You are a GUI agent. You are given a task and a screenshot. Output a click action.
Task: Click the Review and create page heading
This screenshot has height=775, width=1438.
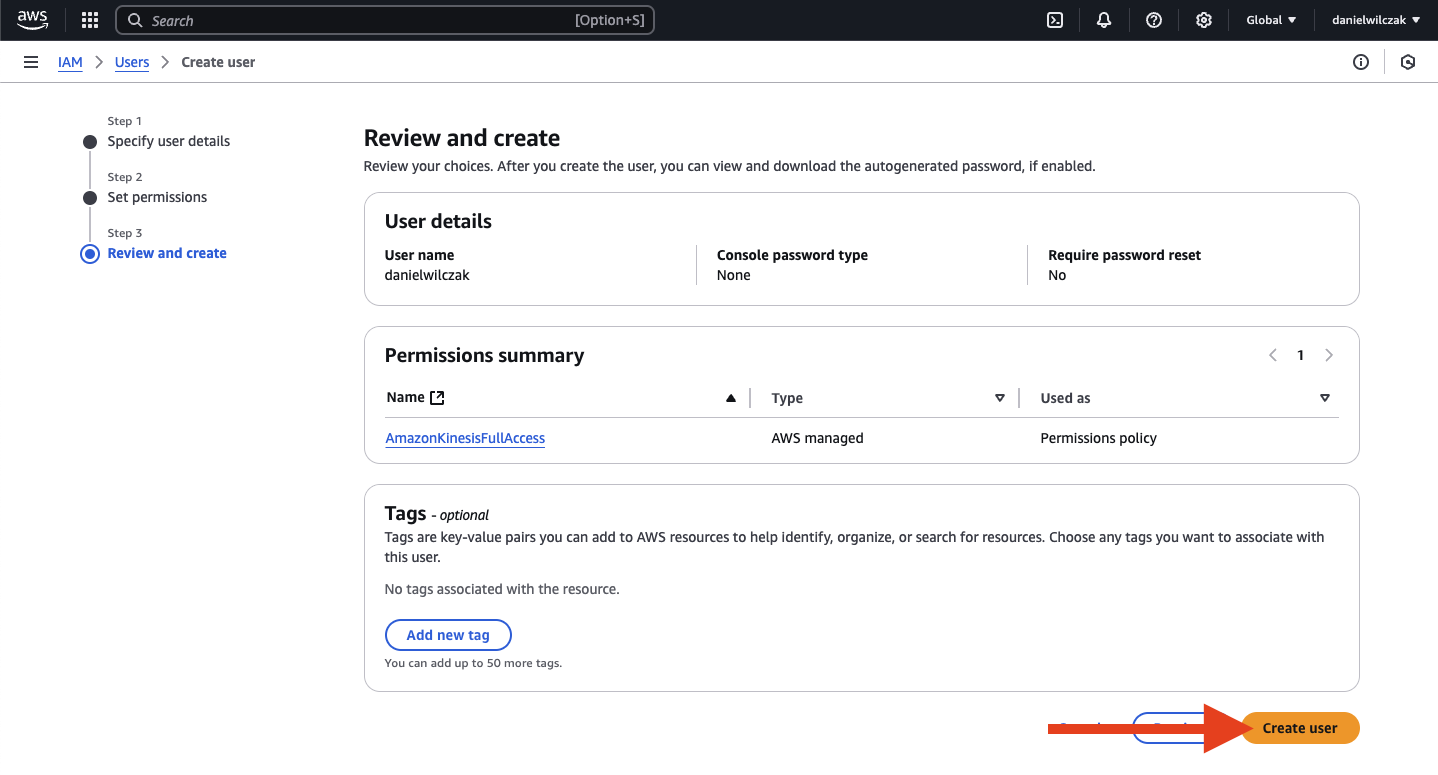[462, 138]
